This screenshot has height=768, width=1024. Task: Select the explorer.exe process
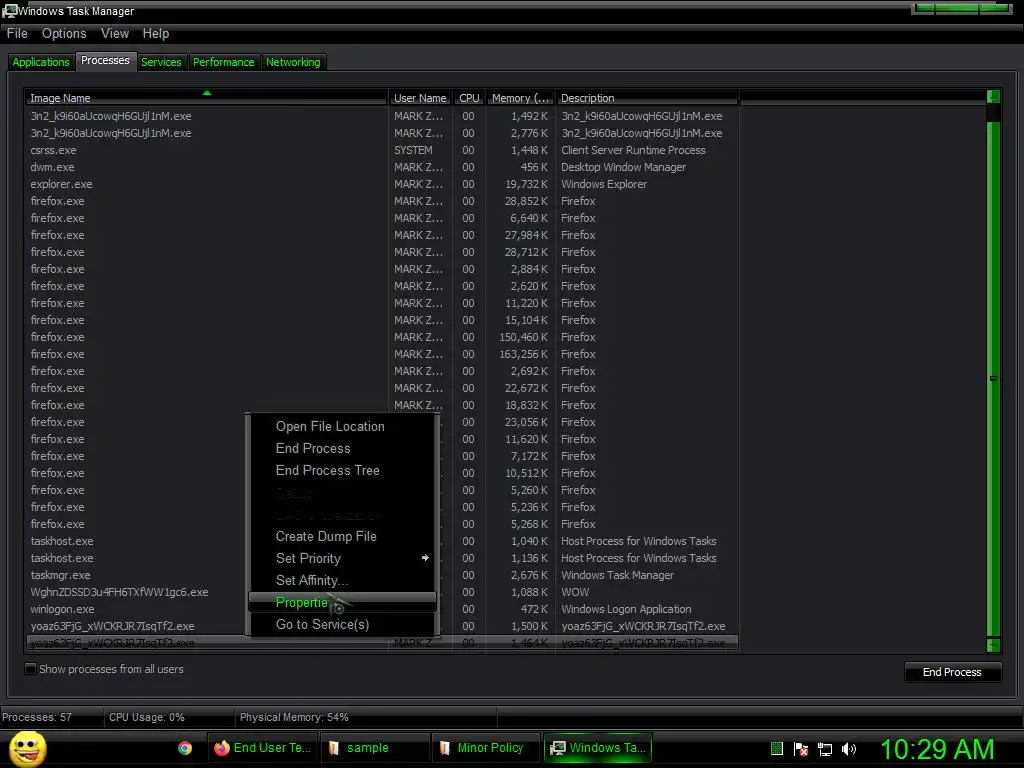click(x=381, y=184)
